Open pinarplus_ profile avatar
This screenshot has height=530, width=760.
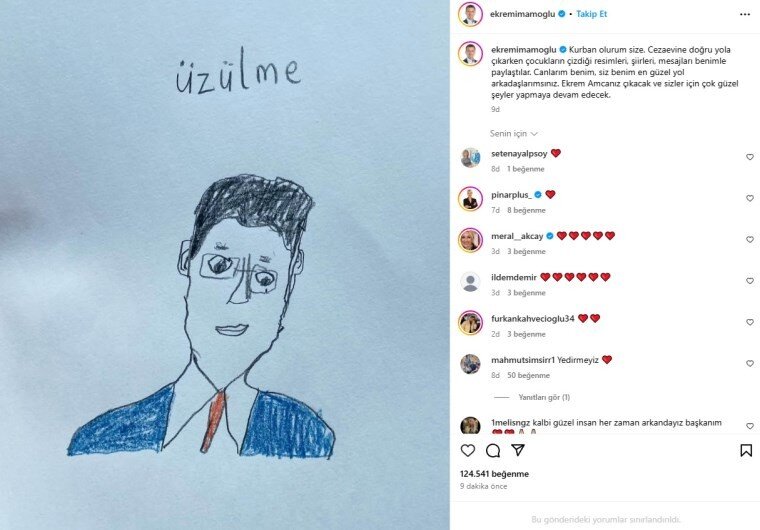(x=470, y=199)
